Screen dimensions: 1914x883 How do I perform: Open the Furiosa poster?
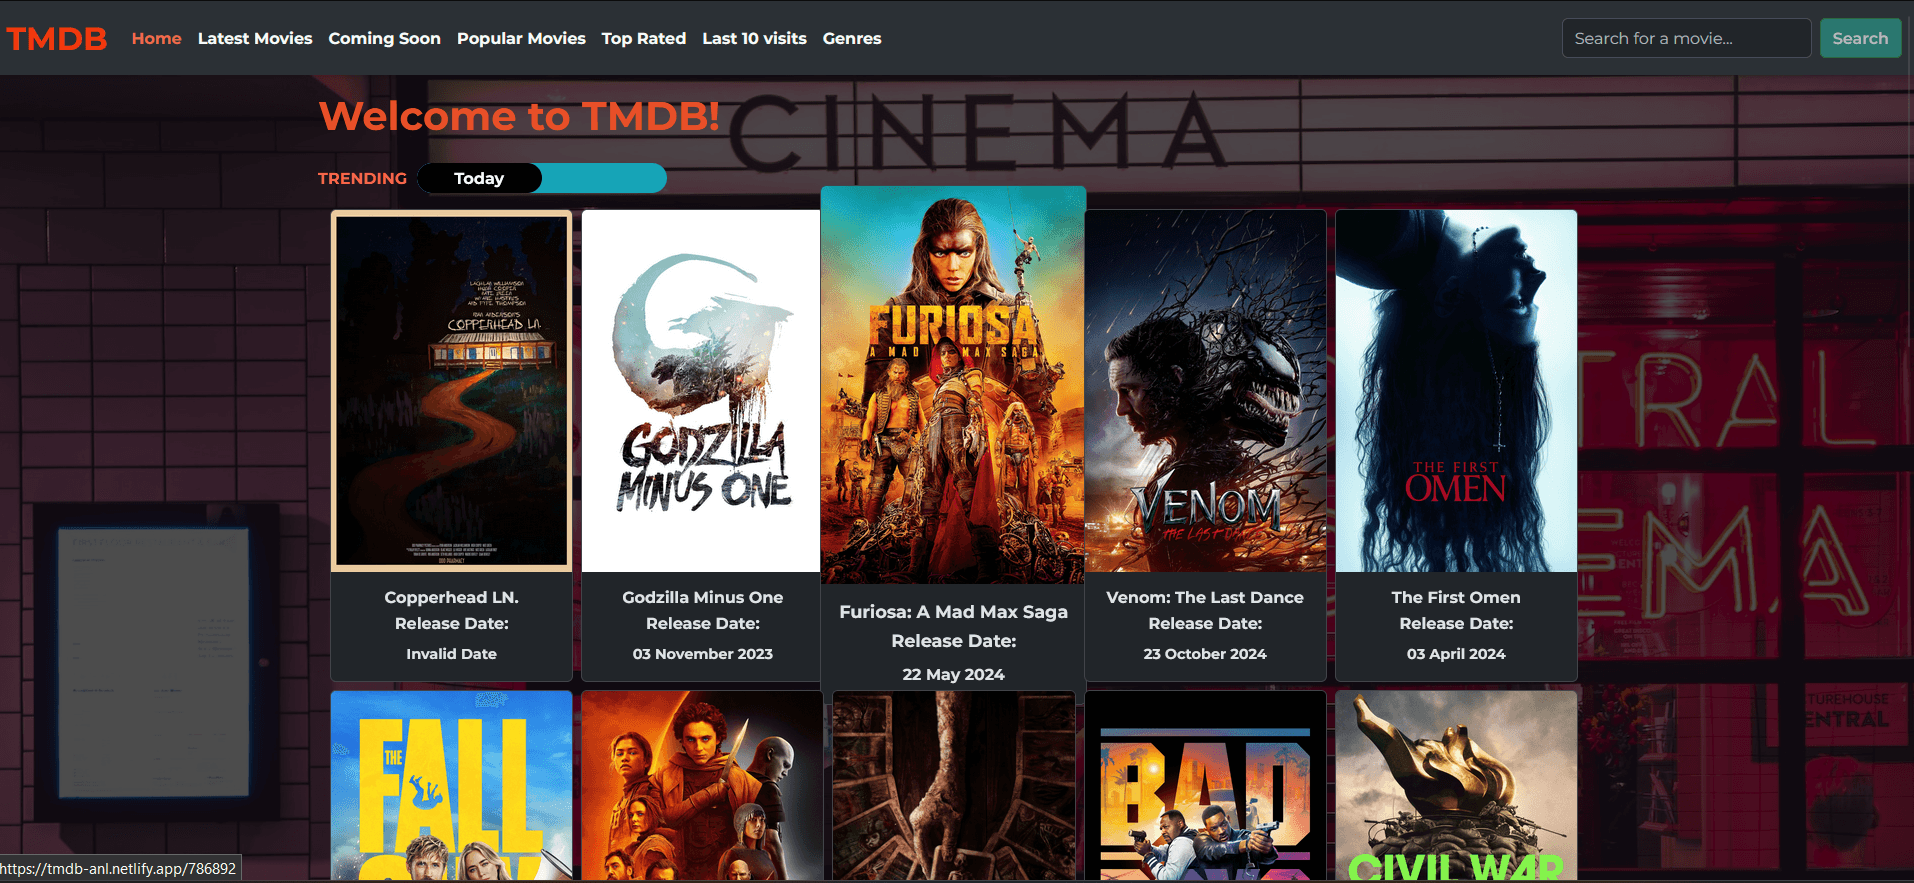(x=953, y=385)
